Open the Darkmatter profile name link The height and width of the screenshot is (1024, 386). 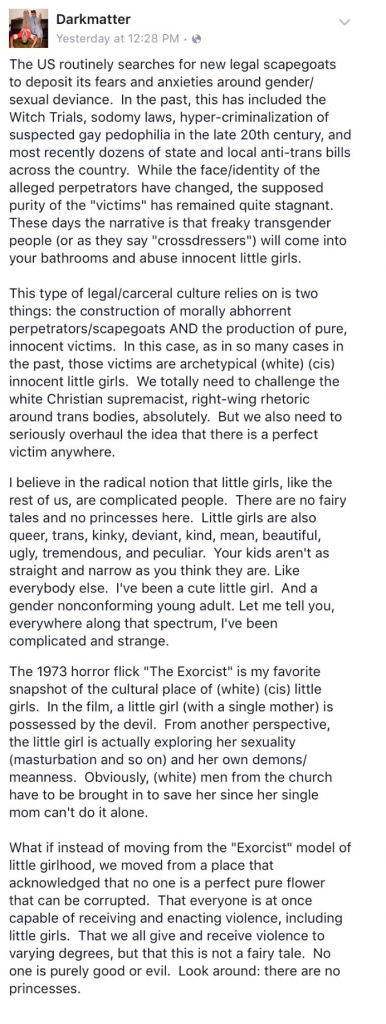pos(91,21)
